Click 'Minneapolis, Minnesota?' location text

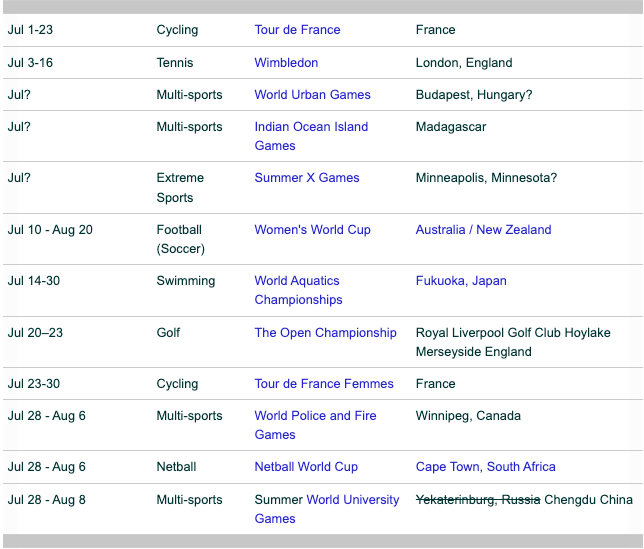486,177
